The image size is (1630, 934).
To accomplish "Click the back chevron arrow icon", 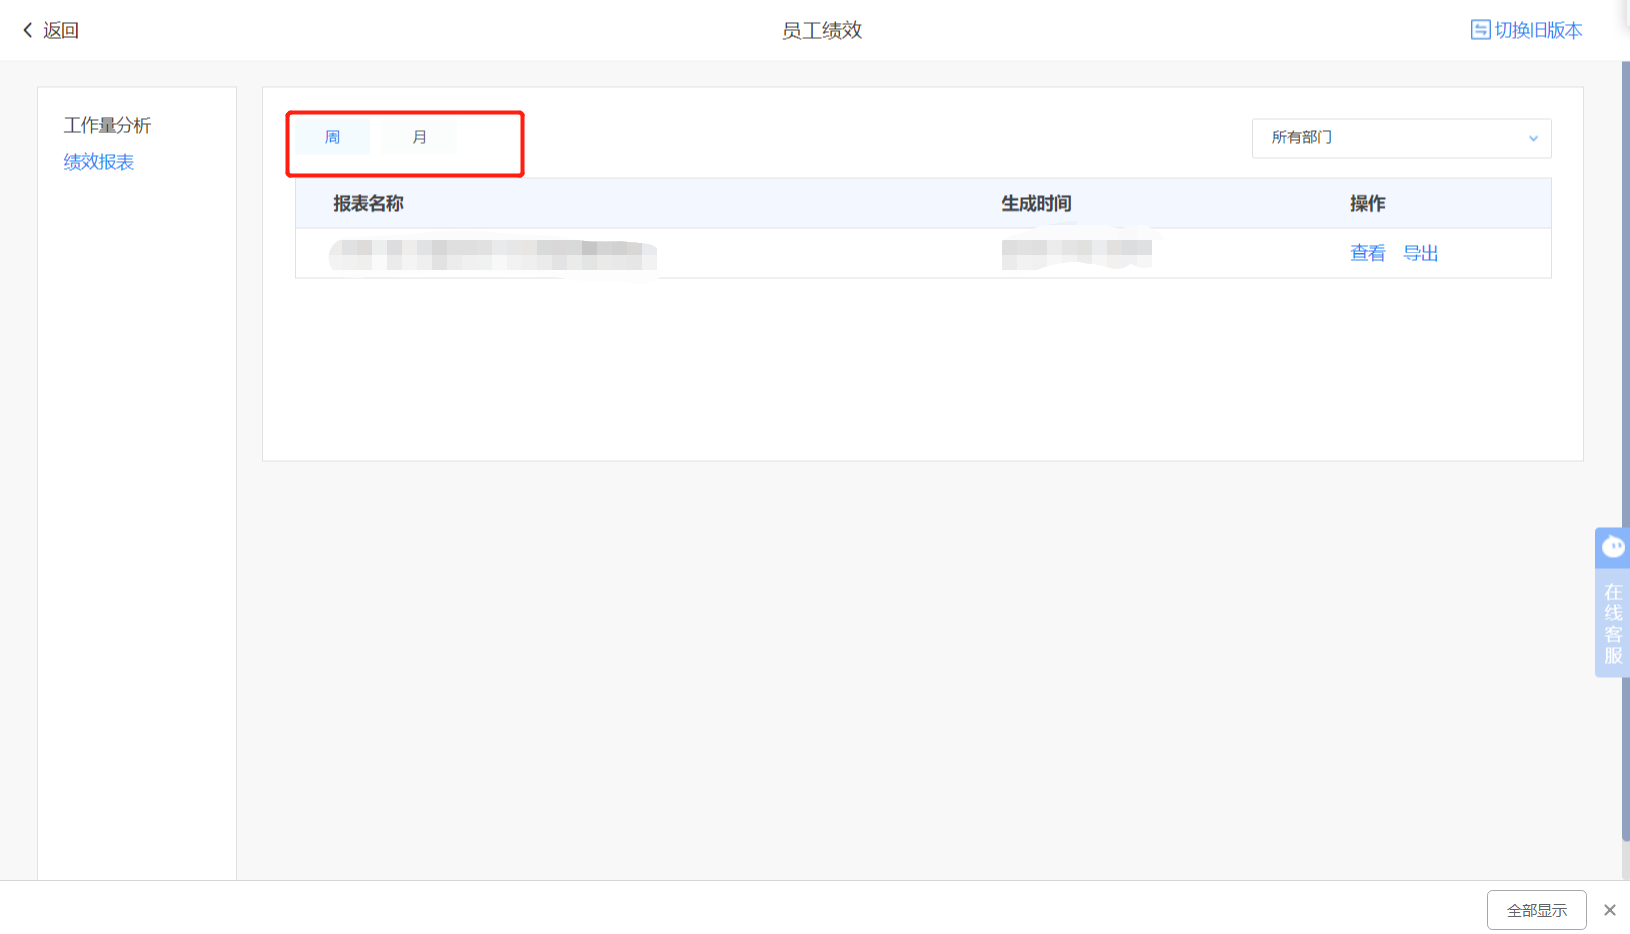I will [x=28, y=30].
